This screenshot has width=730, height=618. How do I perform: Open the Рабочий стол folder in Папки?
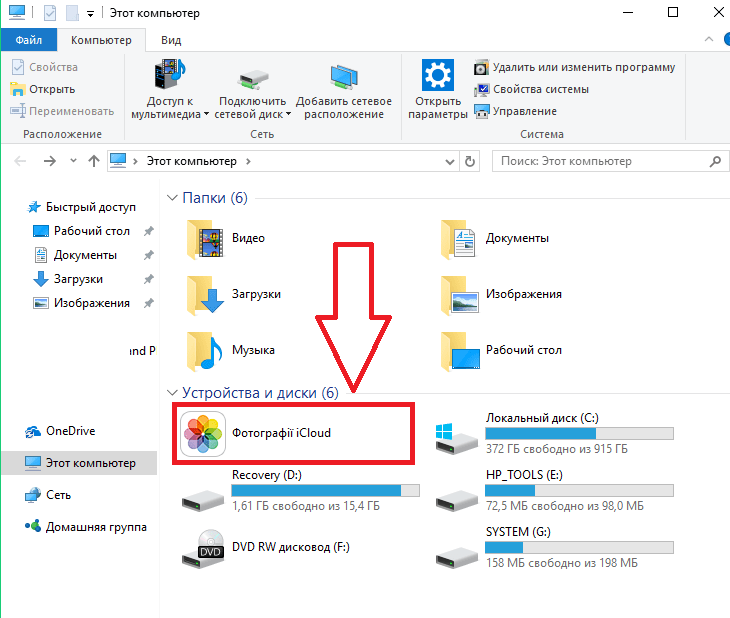point(501,350)
